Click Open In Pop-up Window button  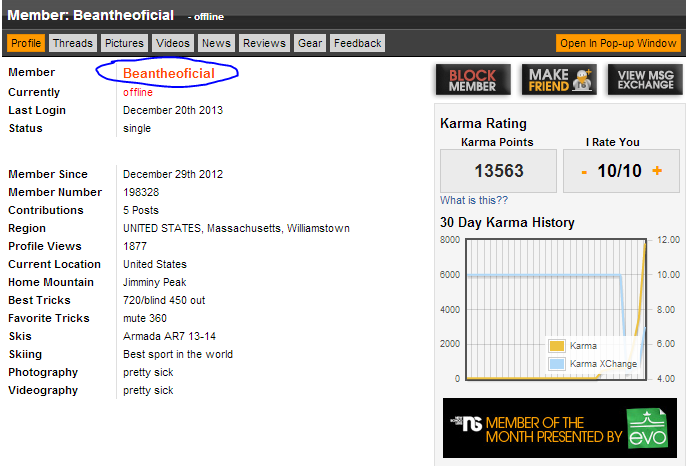[x=618, y=43]
